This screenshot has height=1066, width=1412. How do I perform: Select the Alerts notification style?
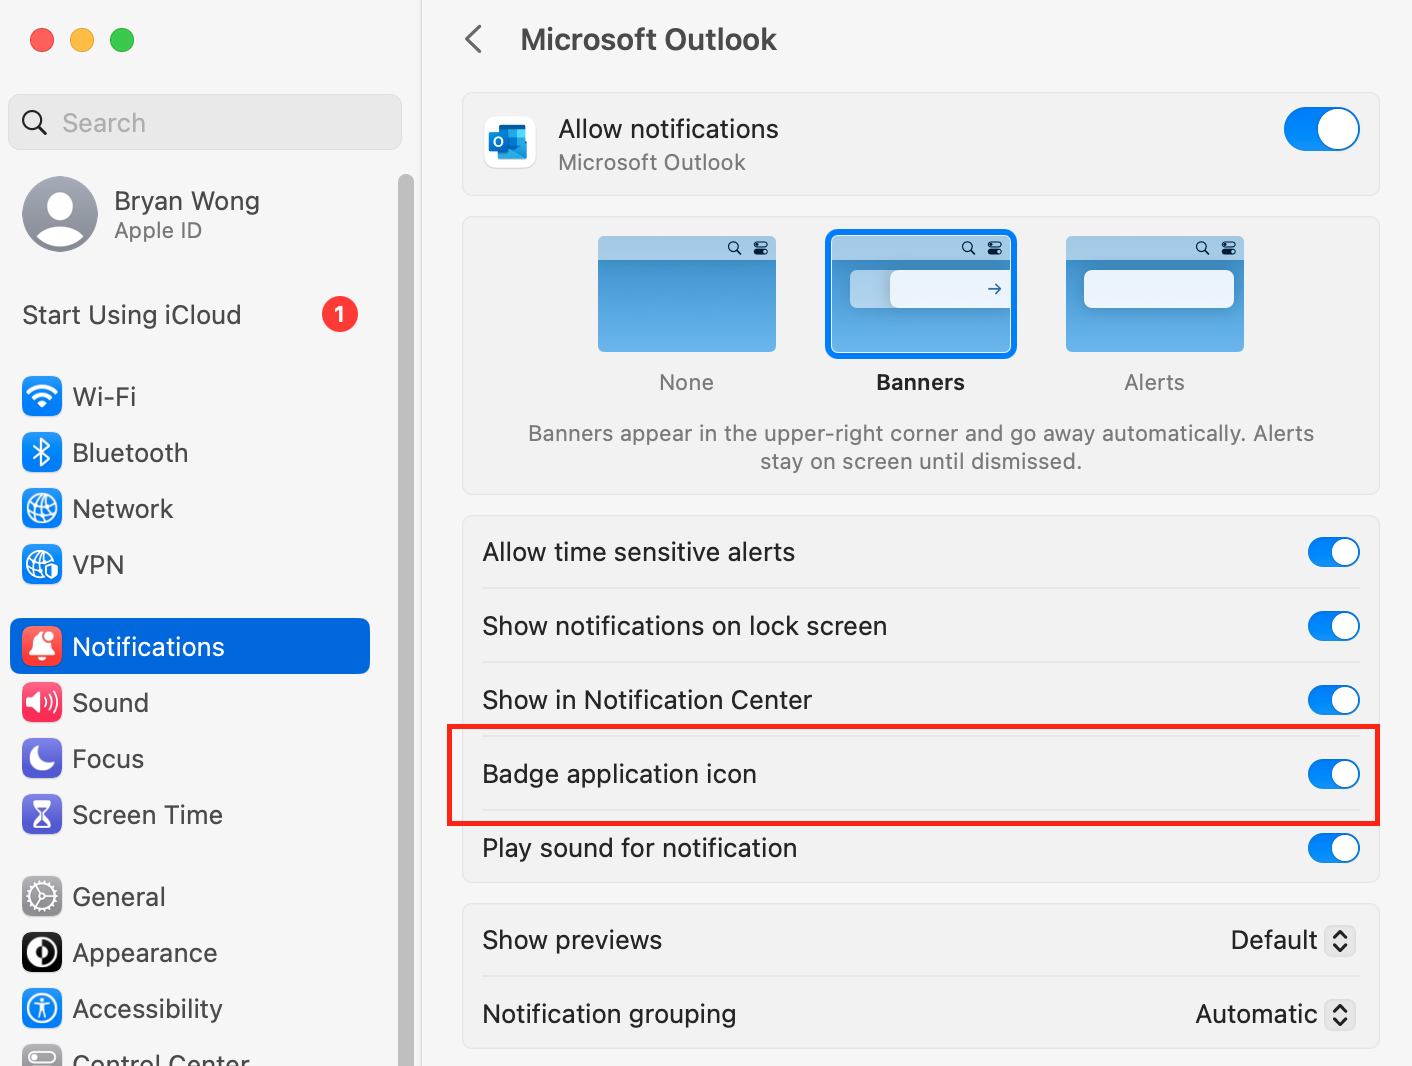[1154, 294]
